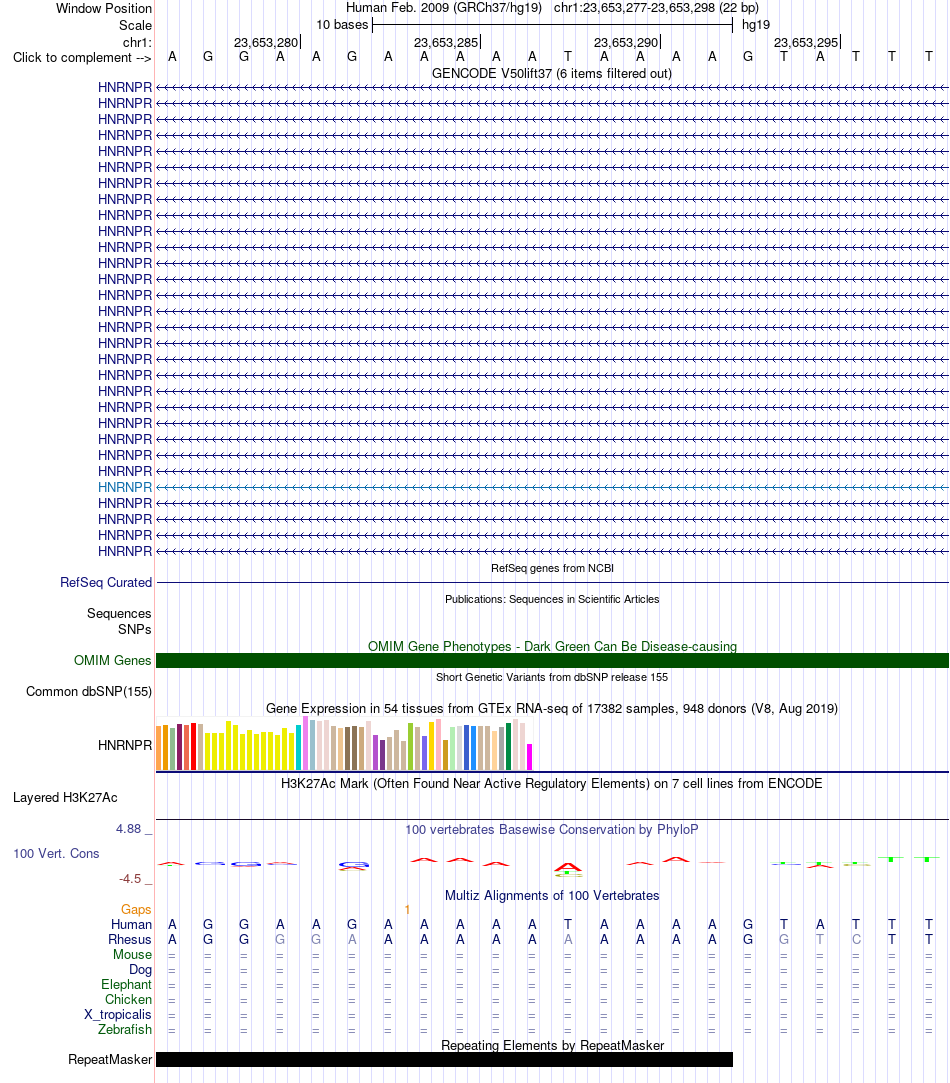Image resolution: width=950 pixels, height=1083 pixels.
Task: Click the Sequences track label
Action: 119,613
